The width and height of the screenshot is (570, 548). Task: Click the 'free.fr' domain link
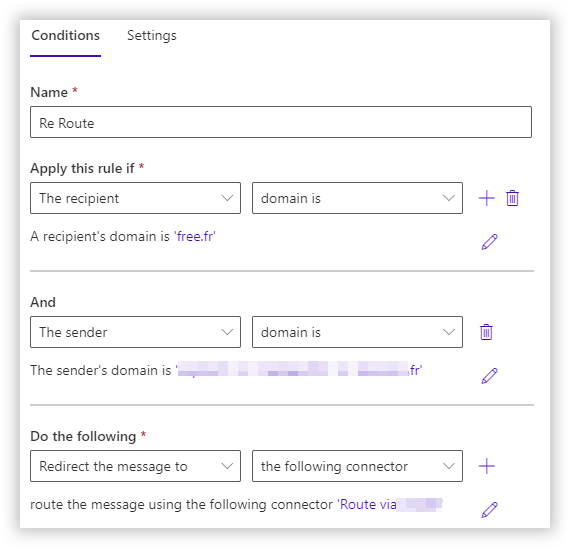(x=195, y=236)
